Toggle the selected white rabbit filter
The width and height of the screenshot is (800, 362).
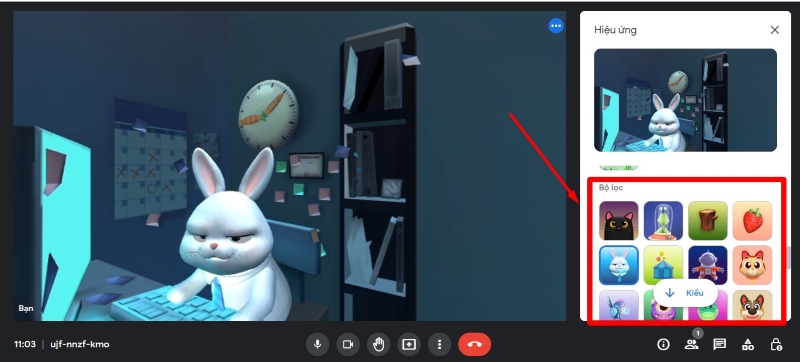tap(618, 265)
